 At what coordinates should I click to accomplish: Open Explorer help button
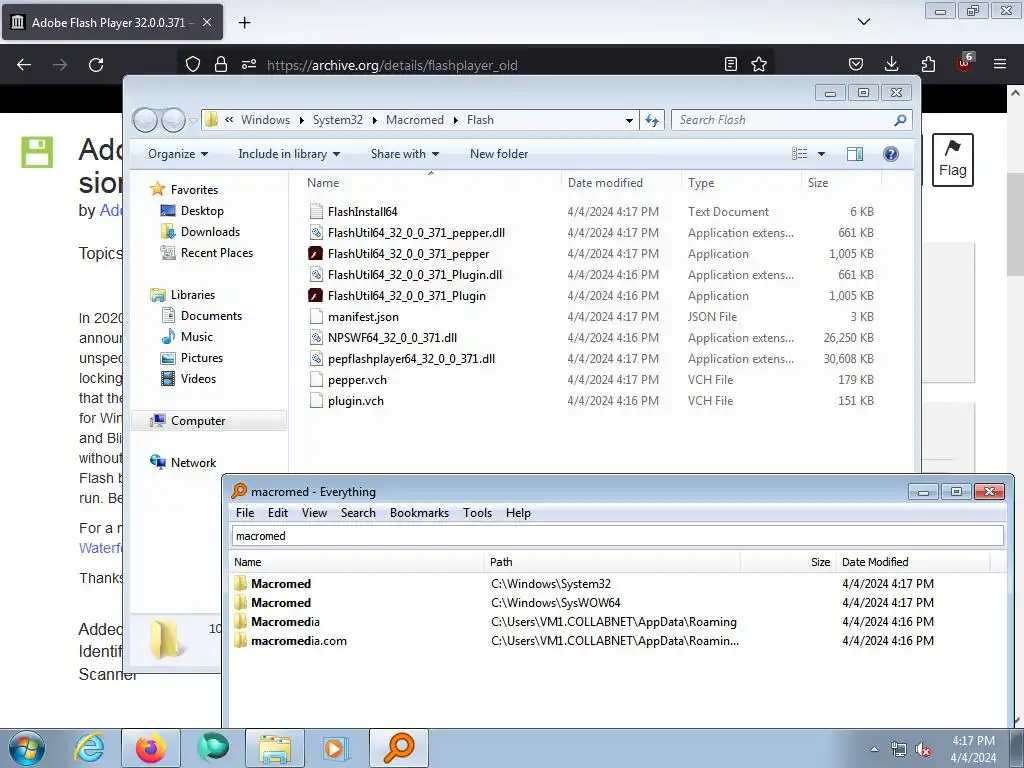tap(891, 154)
